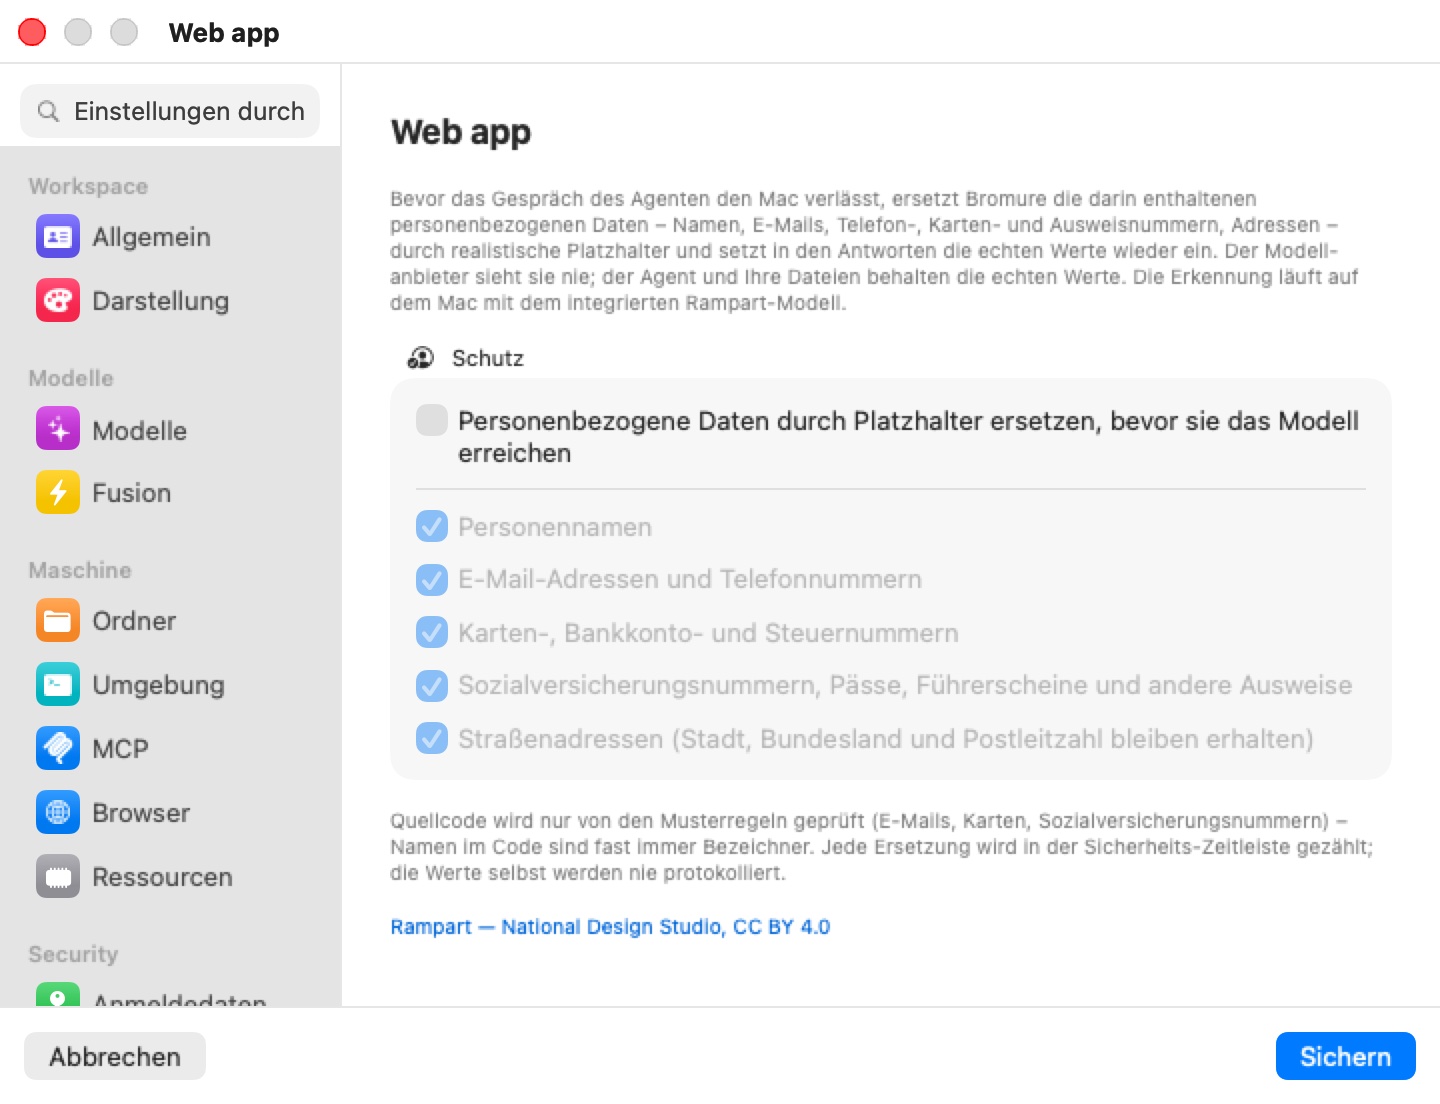Enable replacing personal data with placeholders

pyautogui.click(x=432, y=421)
